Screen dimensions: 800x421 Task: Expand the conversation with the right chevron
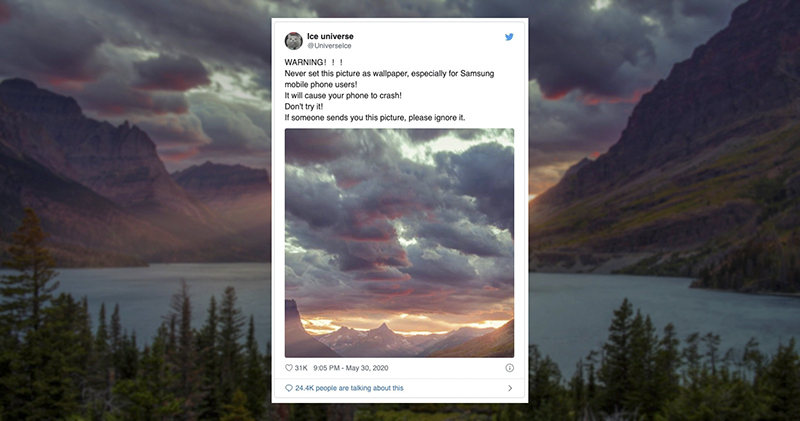coord(510,388)
